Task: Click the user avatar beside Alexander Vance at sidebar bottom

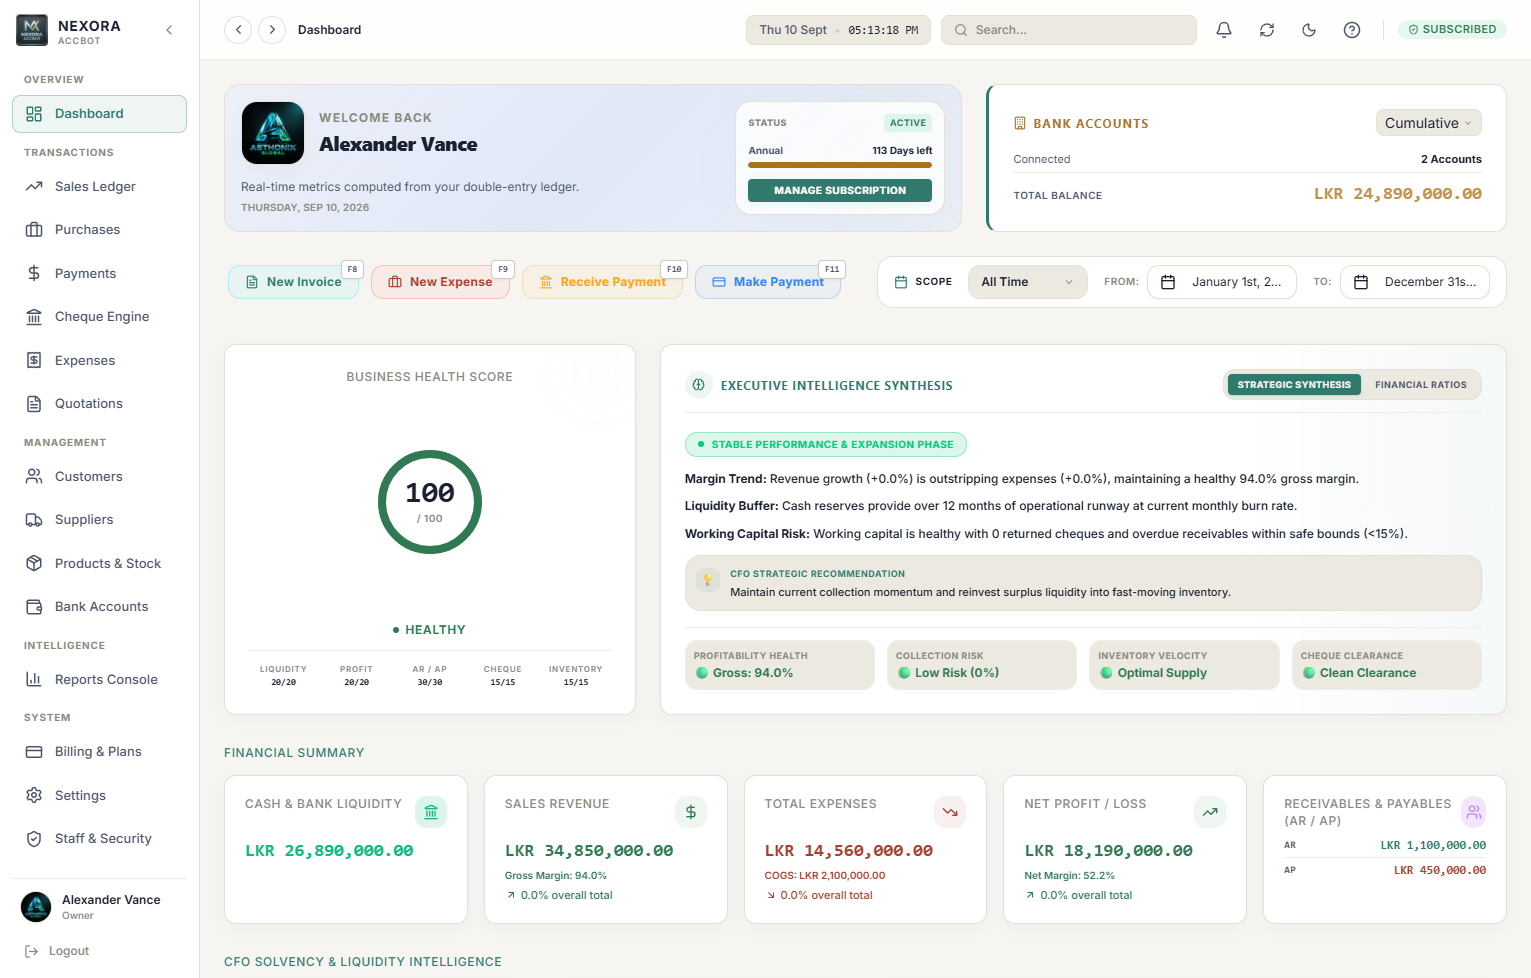Action: point(36,907)
